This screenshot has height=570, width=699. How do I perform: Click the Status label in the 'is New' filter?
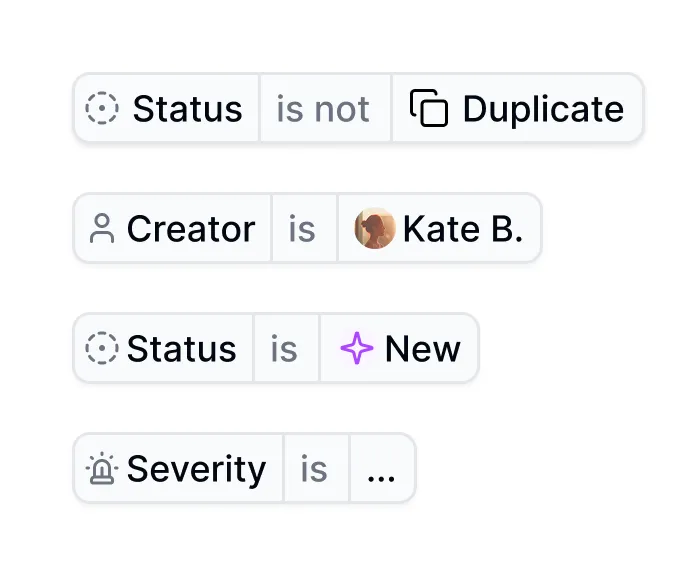(x=181, y=348)
